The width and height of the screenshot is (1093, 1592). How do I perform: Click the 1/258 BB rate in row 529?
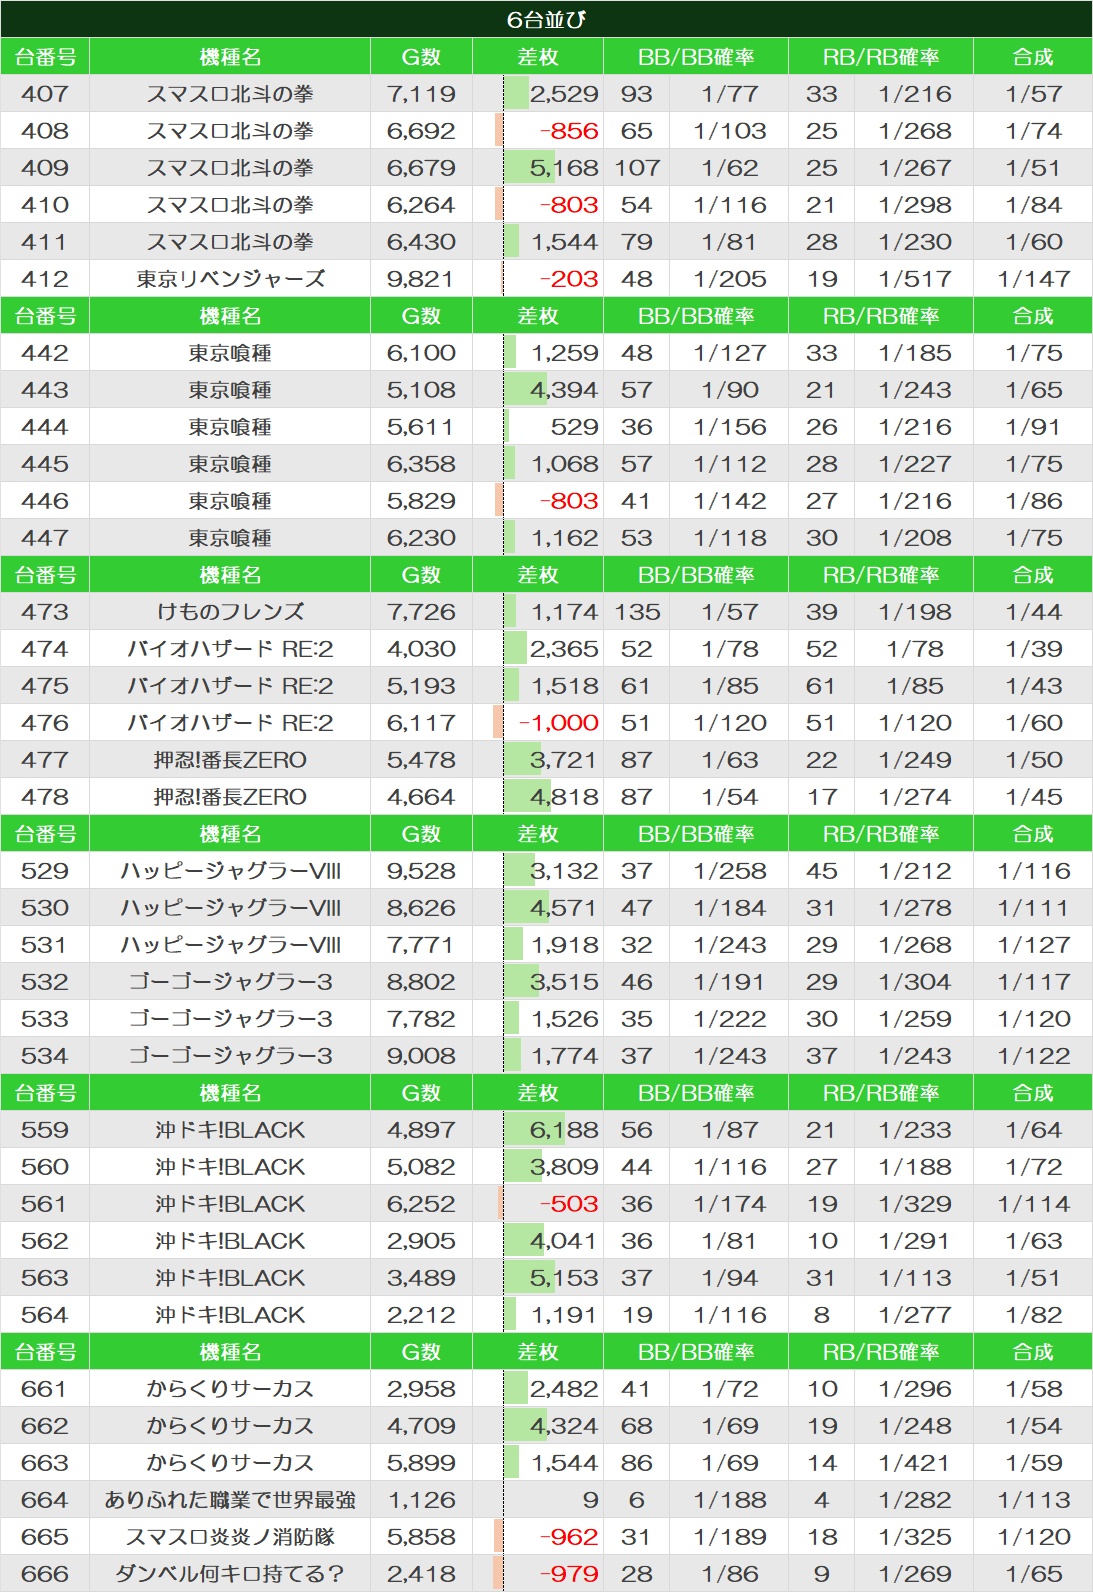[730, 871]
